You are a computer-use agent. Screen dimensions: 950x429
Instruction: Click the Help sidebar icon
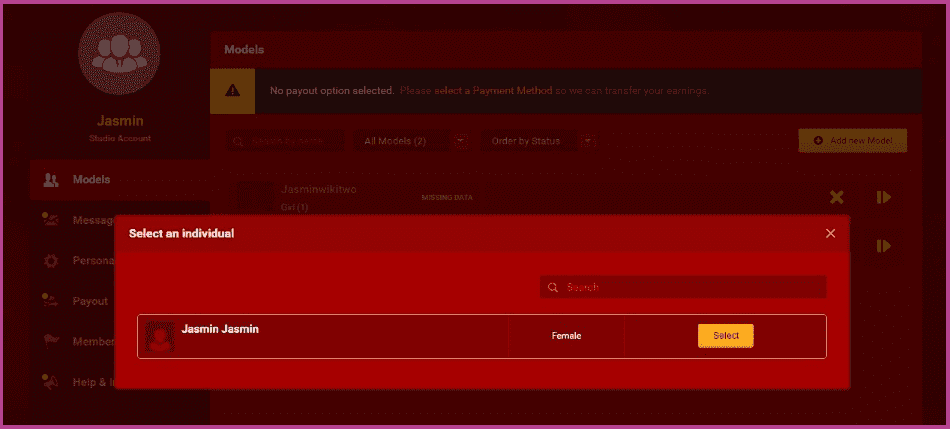tap(51, 381)
